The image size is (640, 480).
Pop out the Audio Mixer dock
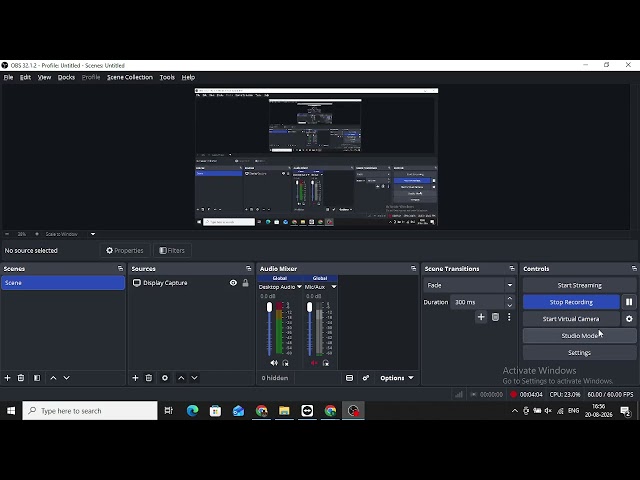pos(413,269)
